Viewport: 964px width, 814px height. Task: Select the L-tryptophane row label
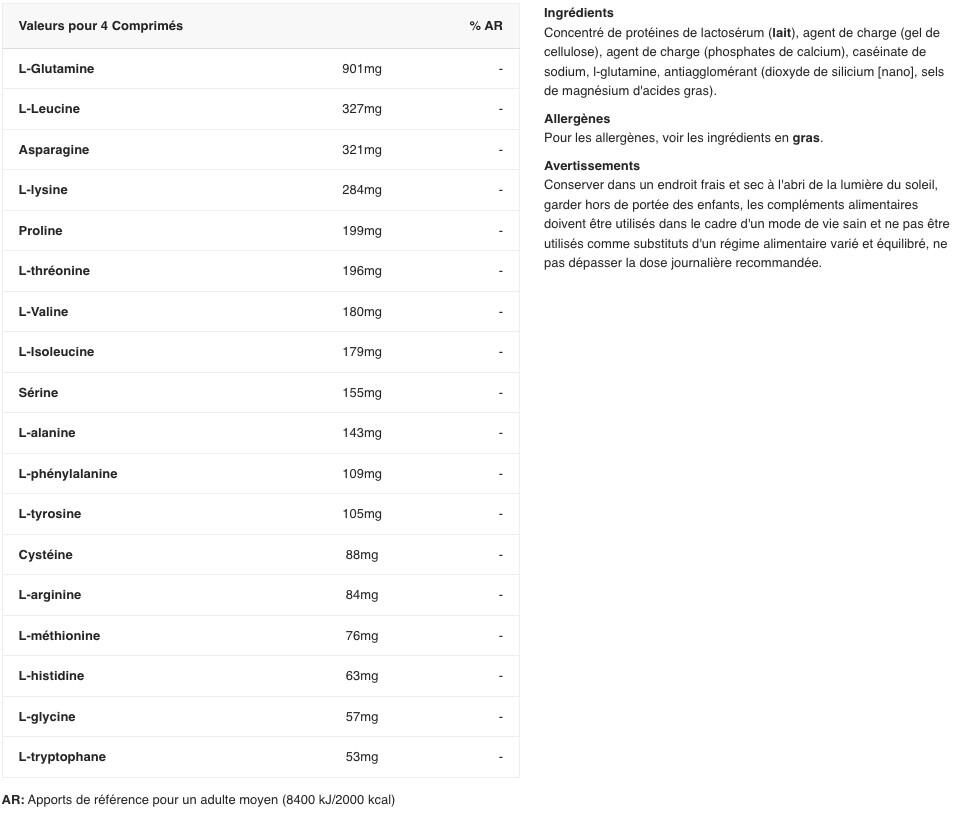click(62, 757)
